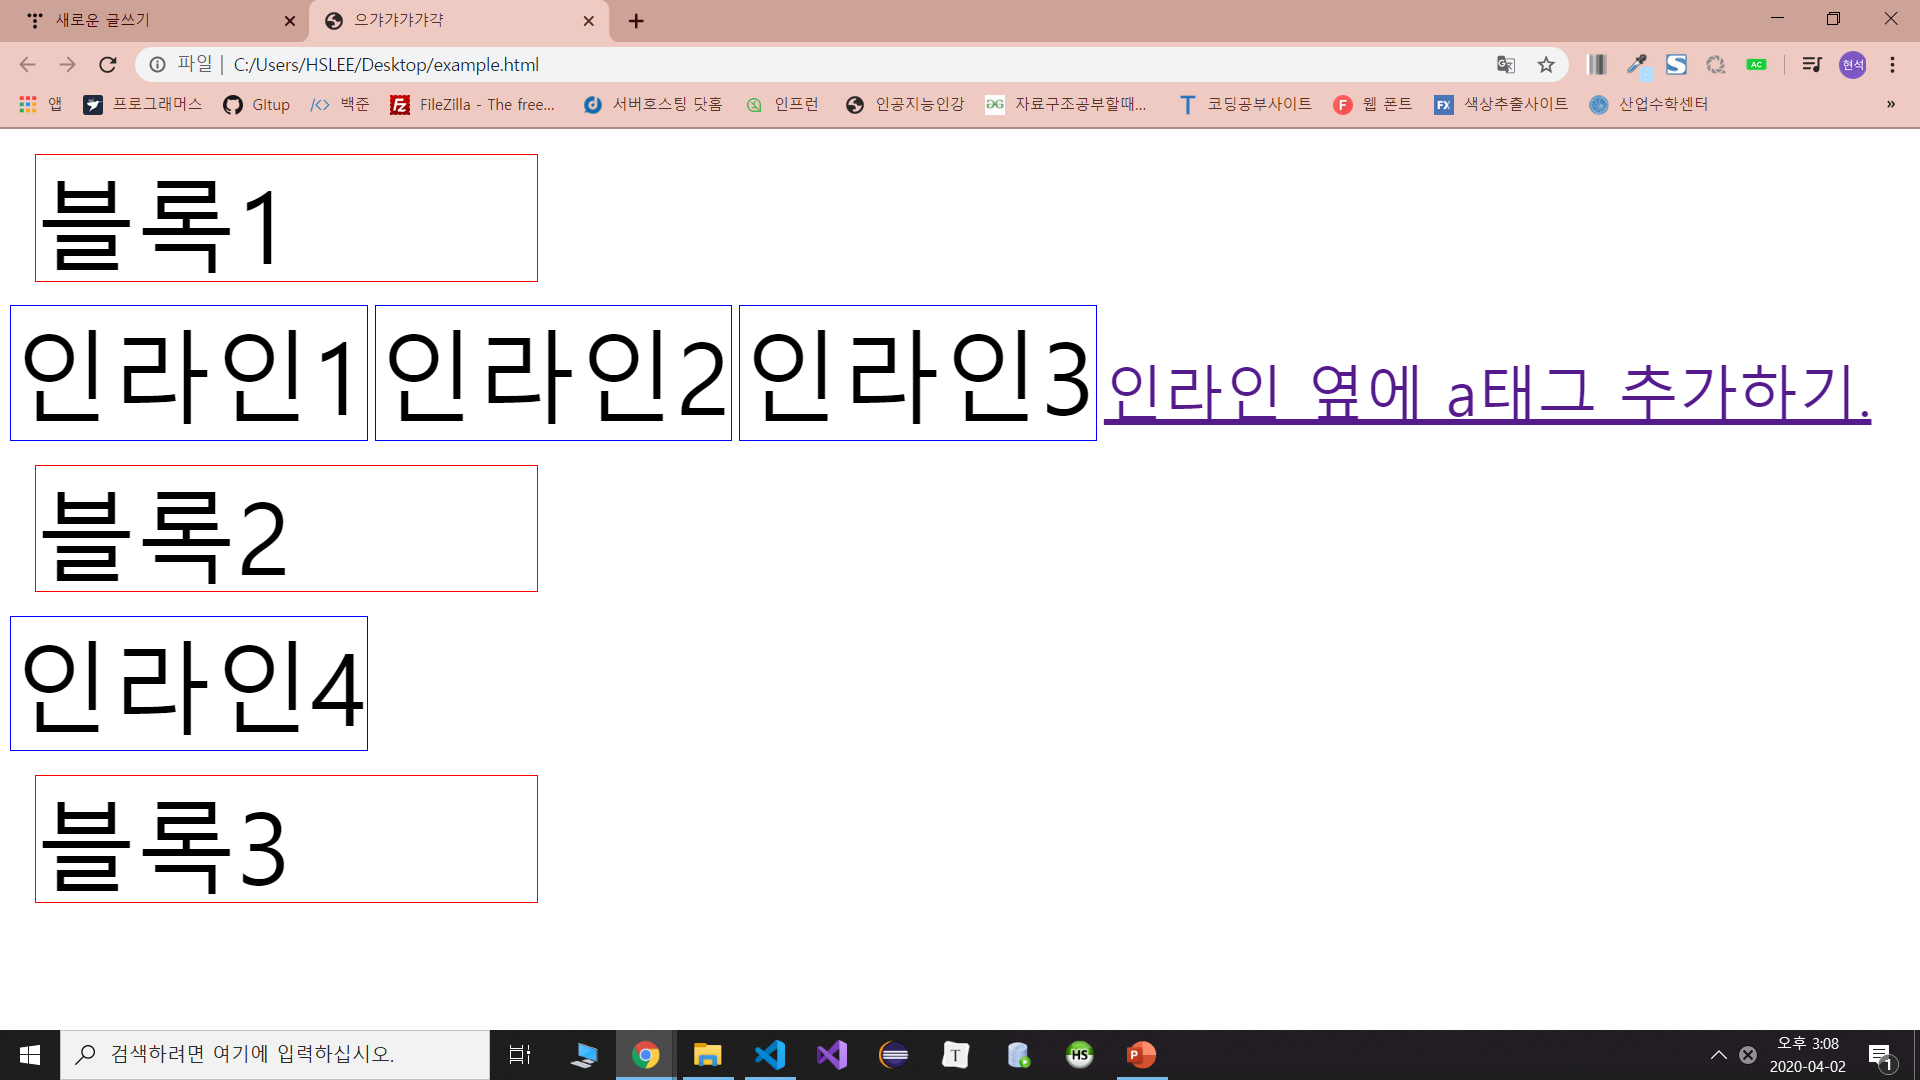The image size is (1920, 1080).
Task: Click the 블록3 box
Action: click(x=286, y=839)
